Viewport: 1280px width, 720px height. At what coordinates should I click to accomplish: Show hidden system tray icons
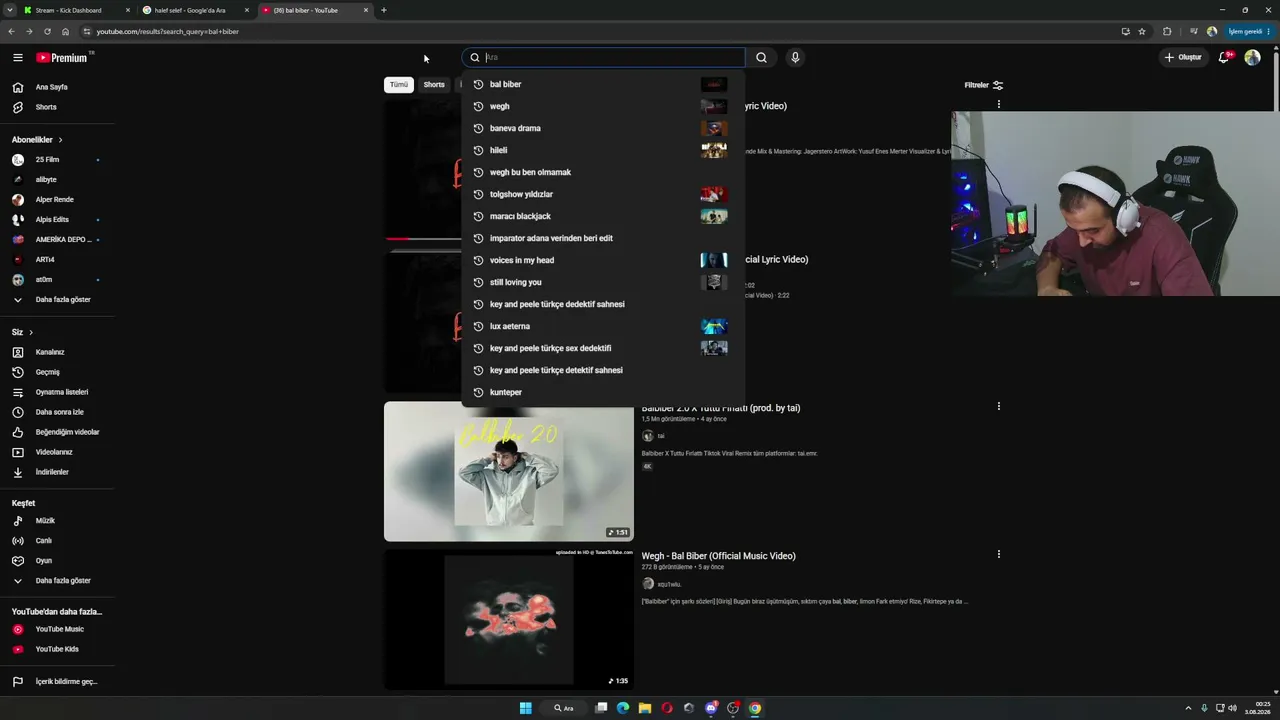[x=1188, y=708]
